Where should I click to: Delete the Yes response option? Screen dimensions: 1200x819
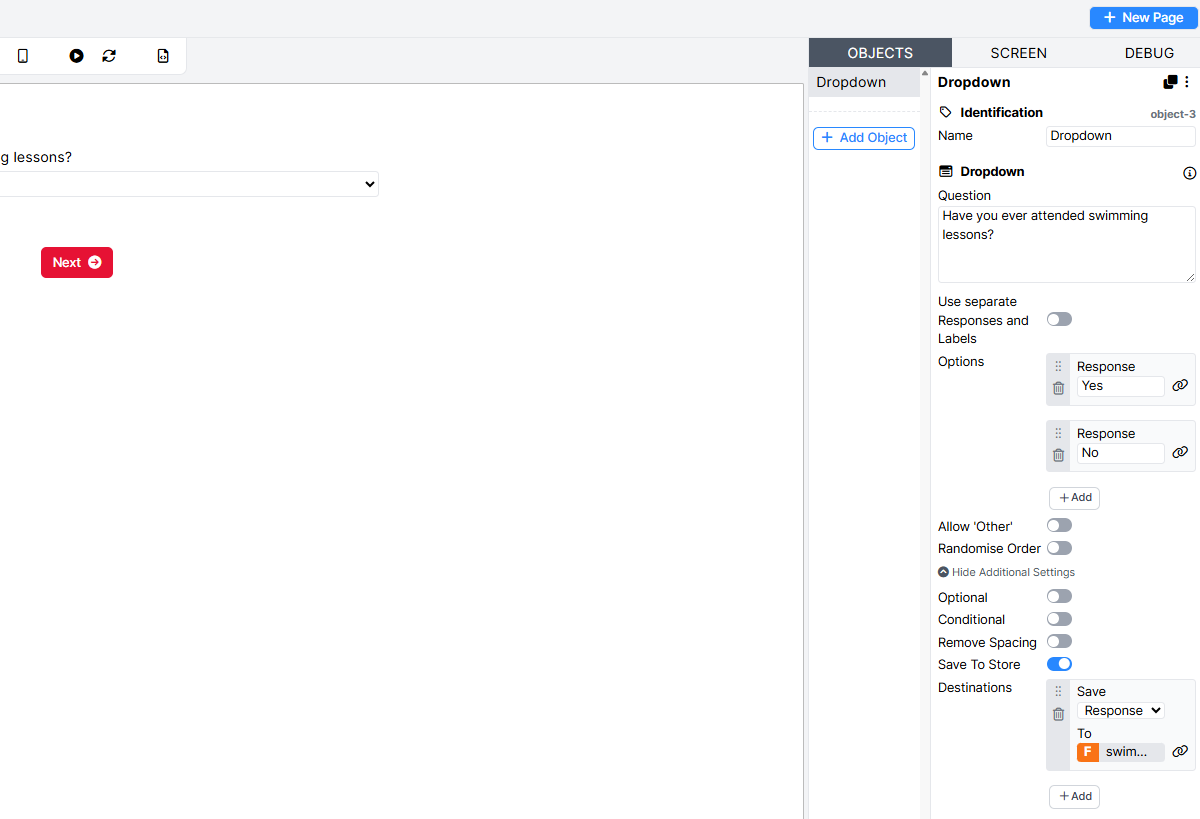click(x=1058, y=388)
